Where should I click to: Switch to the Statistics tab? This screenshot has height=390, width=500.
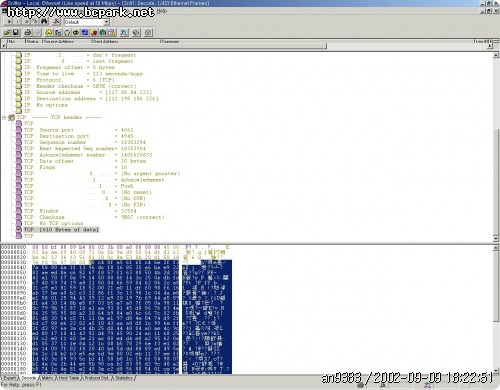point(124,378)
